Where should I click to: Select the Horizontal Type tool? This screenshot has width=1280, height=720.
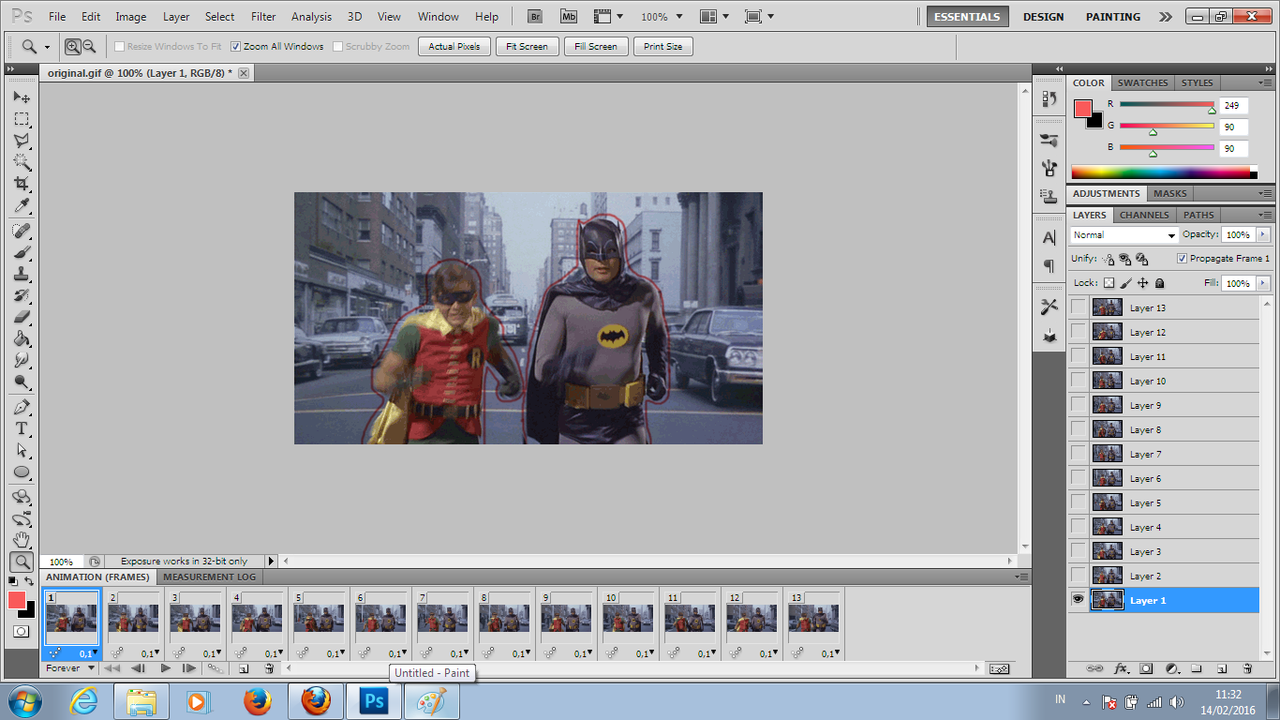tap(21, 428)
